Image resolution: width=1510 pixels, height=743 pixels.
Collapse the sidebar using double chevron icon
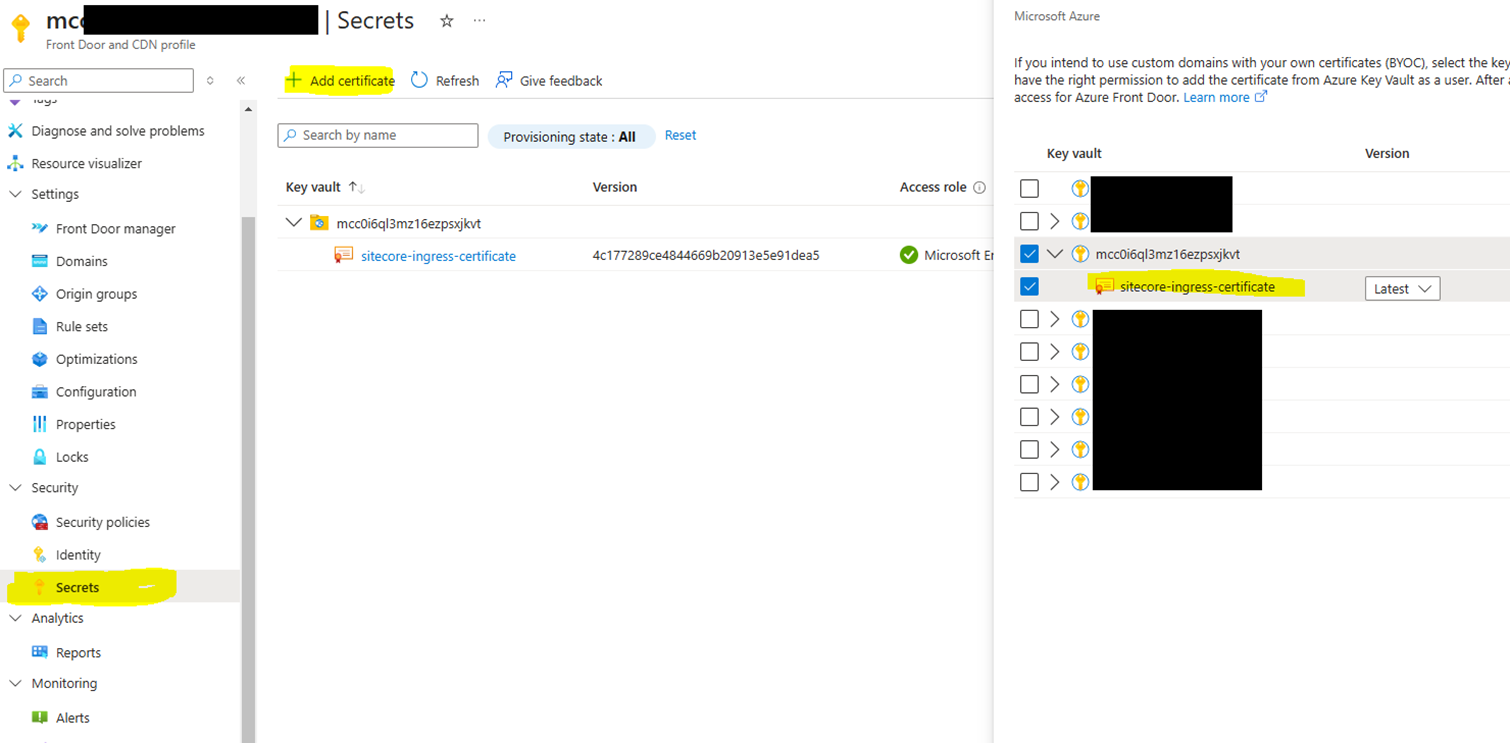click(241, 80)
